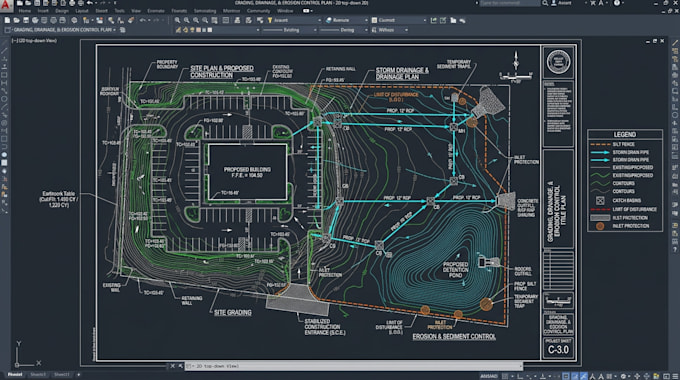Click the C-3.0 sheet number

pyautogui.click(x=558, y=350)
